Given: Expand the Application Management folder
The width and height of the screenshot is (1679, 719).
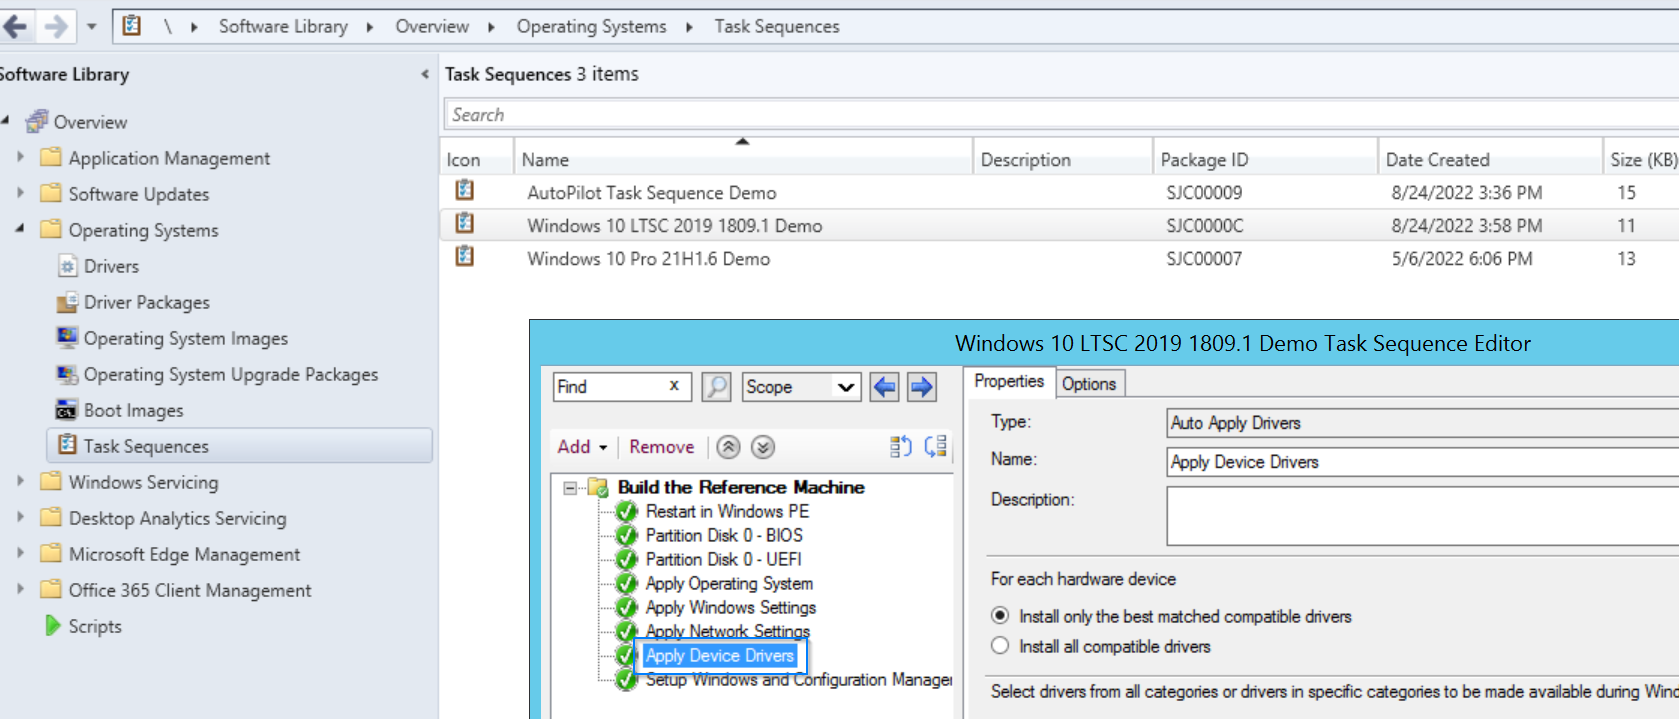Looking at the screenshot, I should (x=20, y=157).
